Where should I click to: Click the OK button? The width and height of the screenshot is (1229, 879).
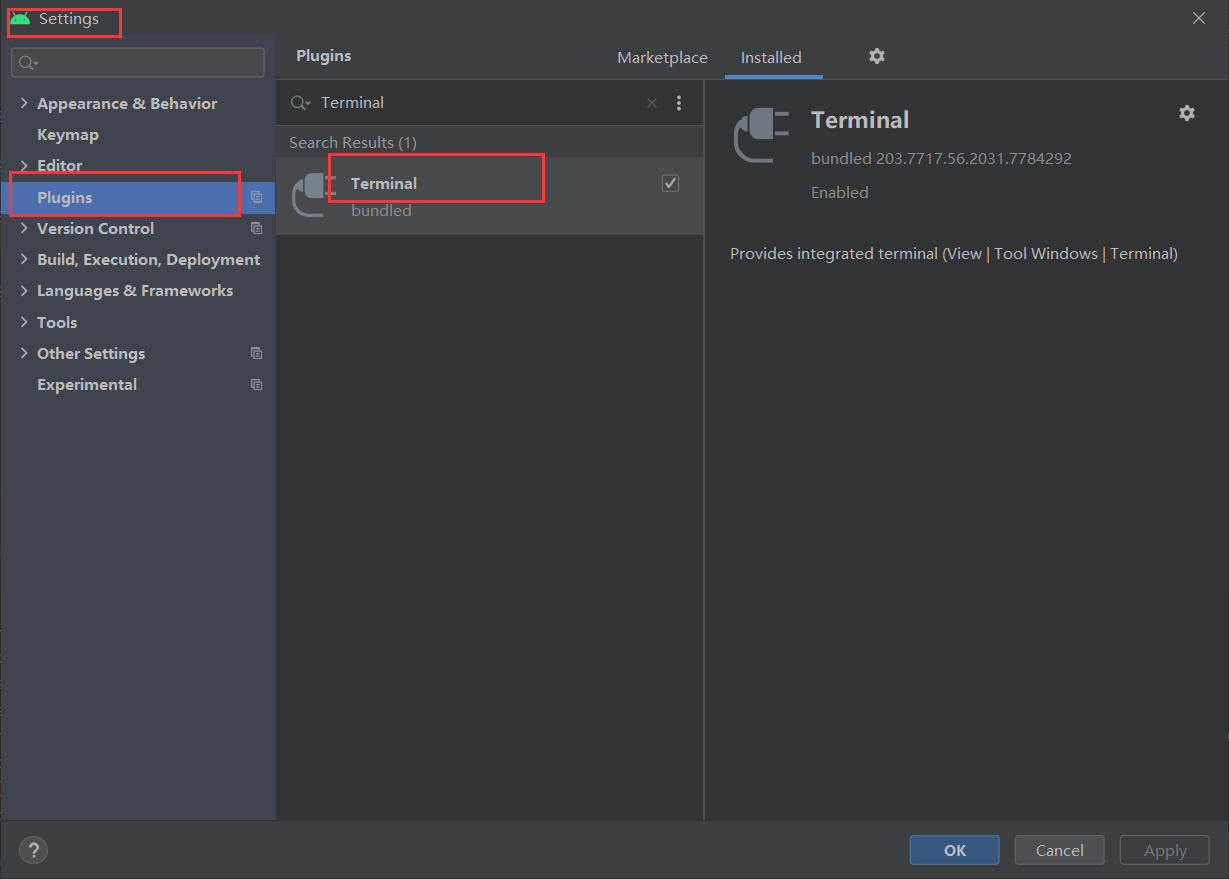(954, 850)
